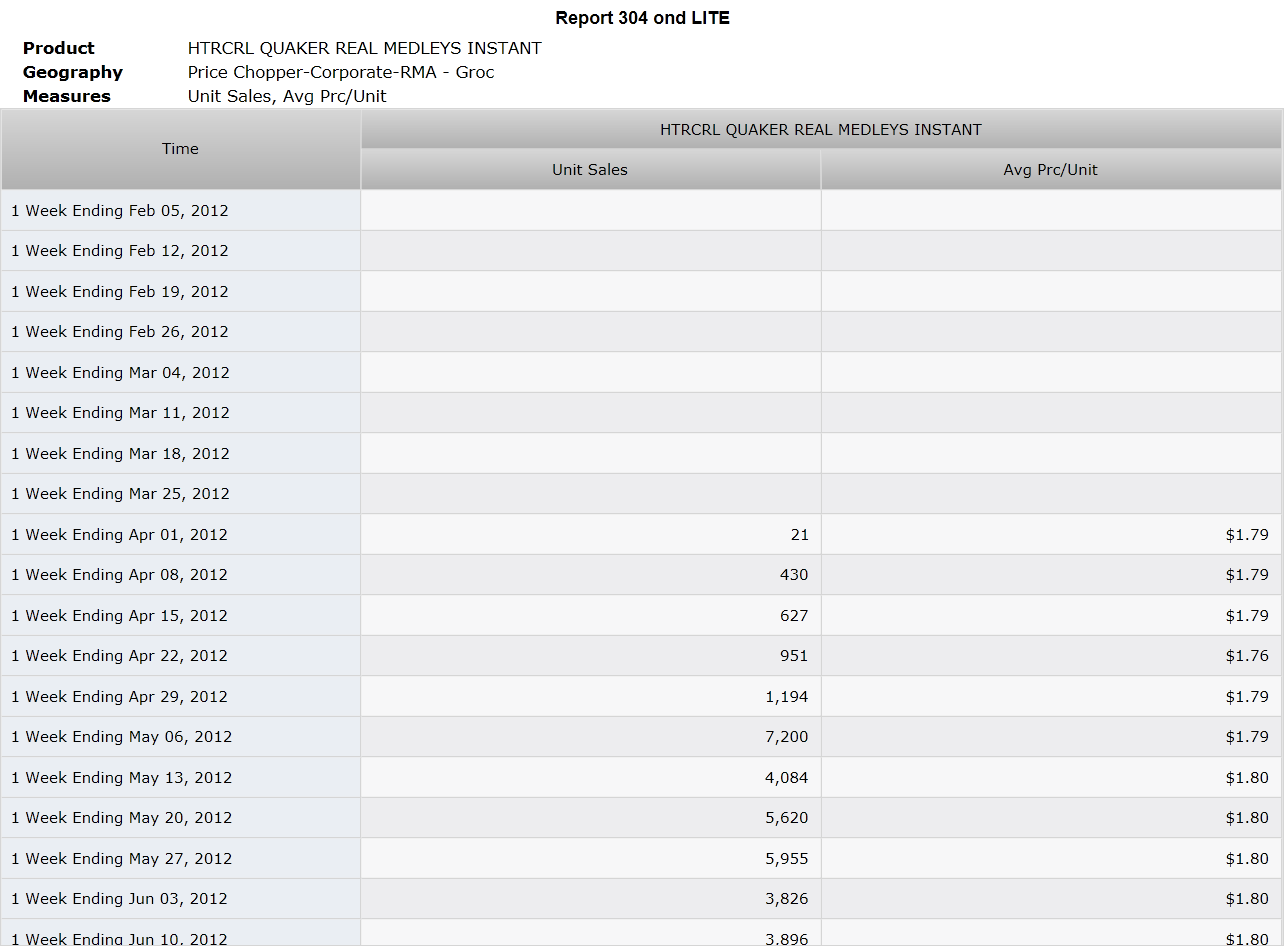
Task: Click unit sales value 4,084
Action: pyautogui.click(x=787, y=777)
